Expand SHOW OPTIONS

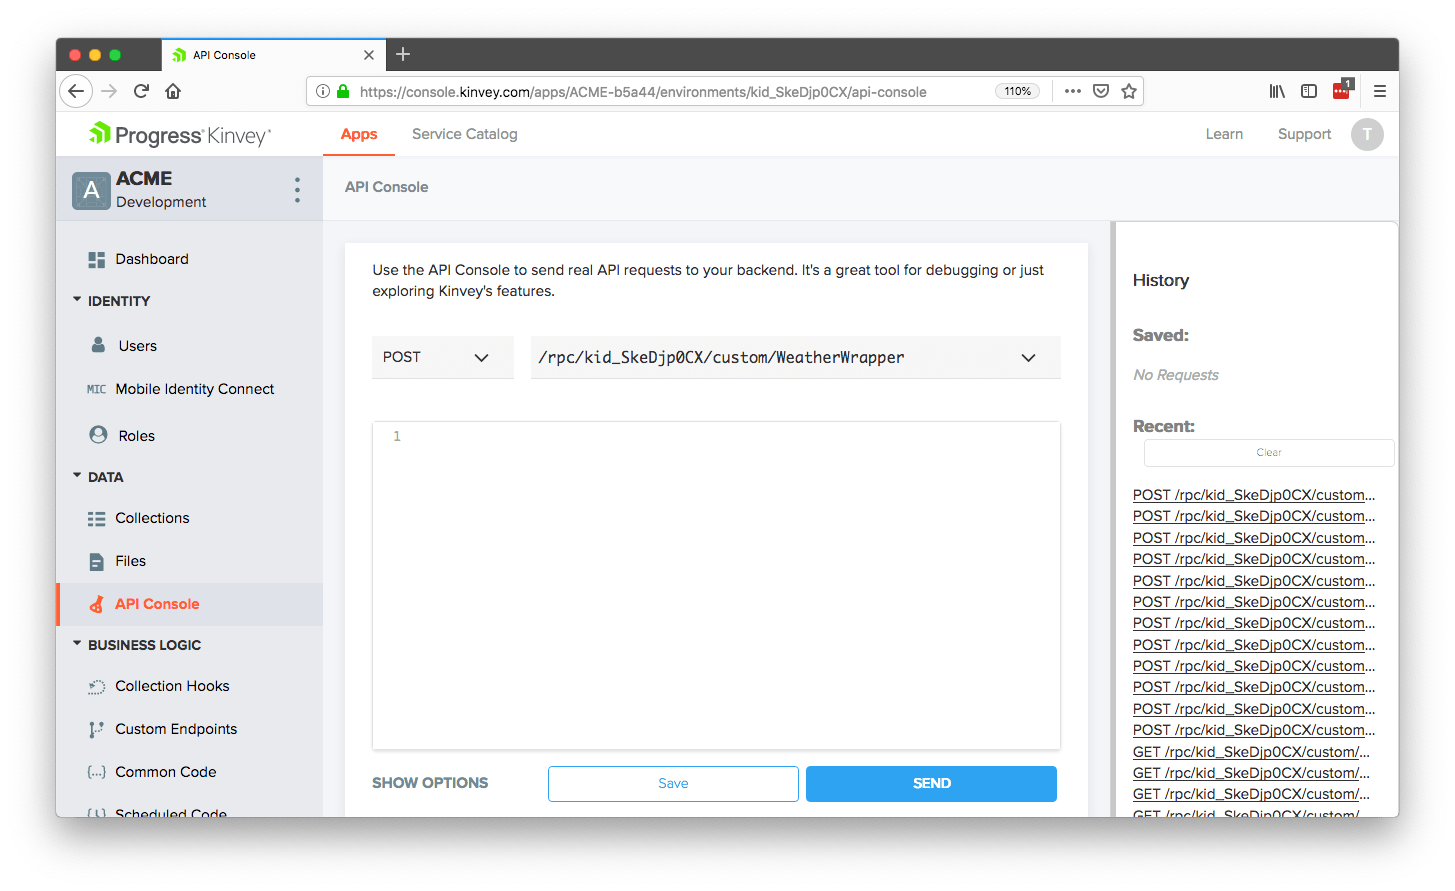430,783
